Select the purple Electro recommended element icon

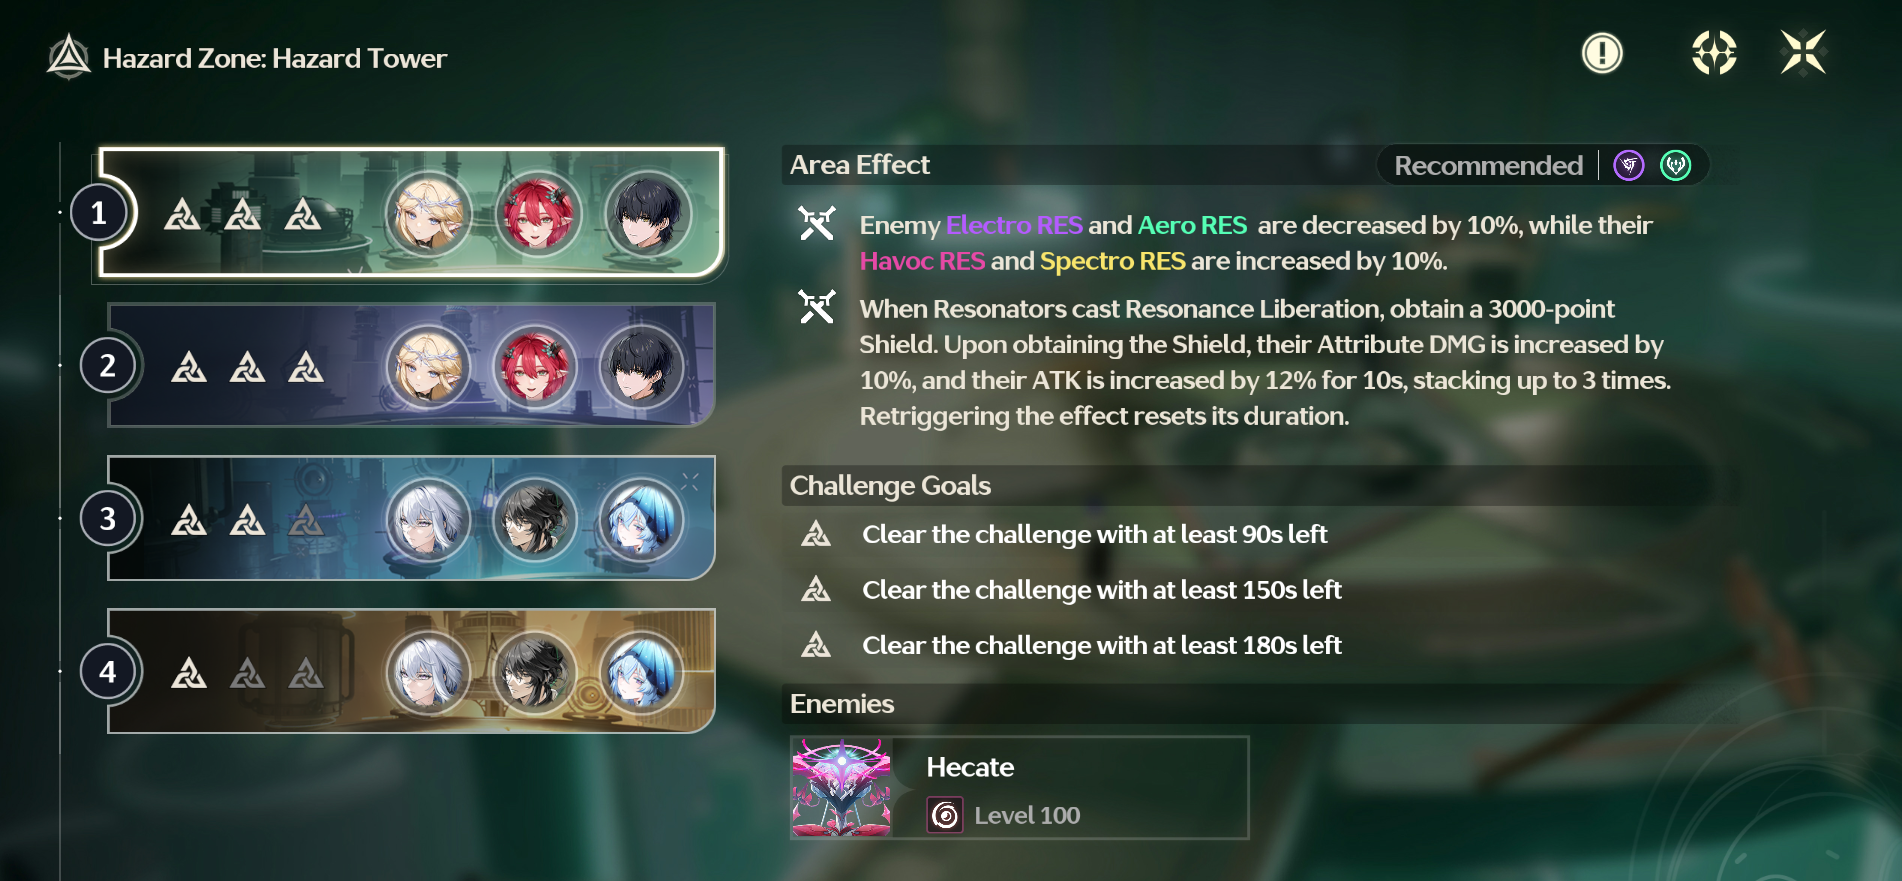coord(1629,165)
